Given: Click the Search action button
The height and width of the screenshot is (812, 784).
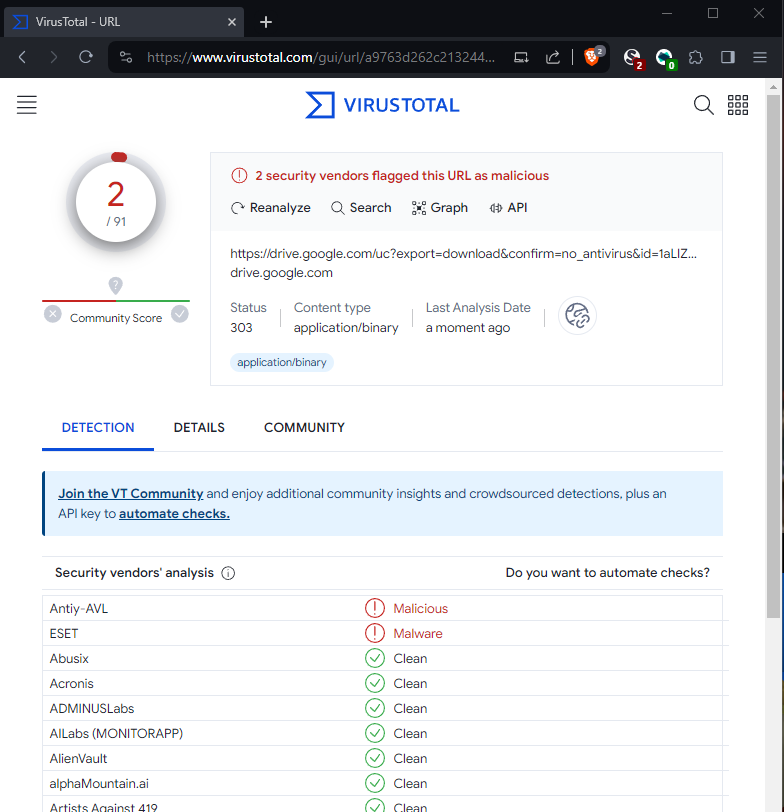Looking at the screenshot, I should 361,208.
